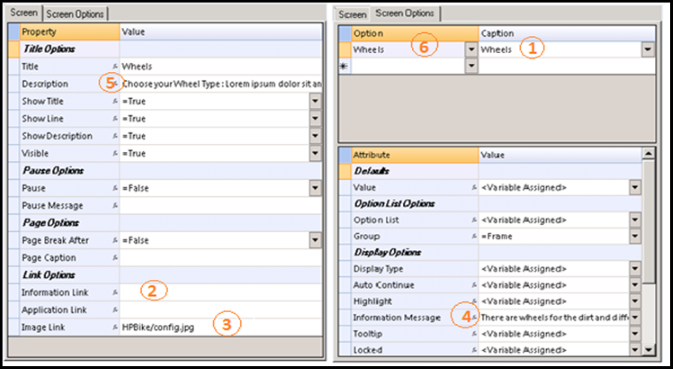Click the formula icon beside Page Break After
The height and width of the screenshot is (369, 673).
pyautogui.click(x=115, y=240)
